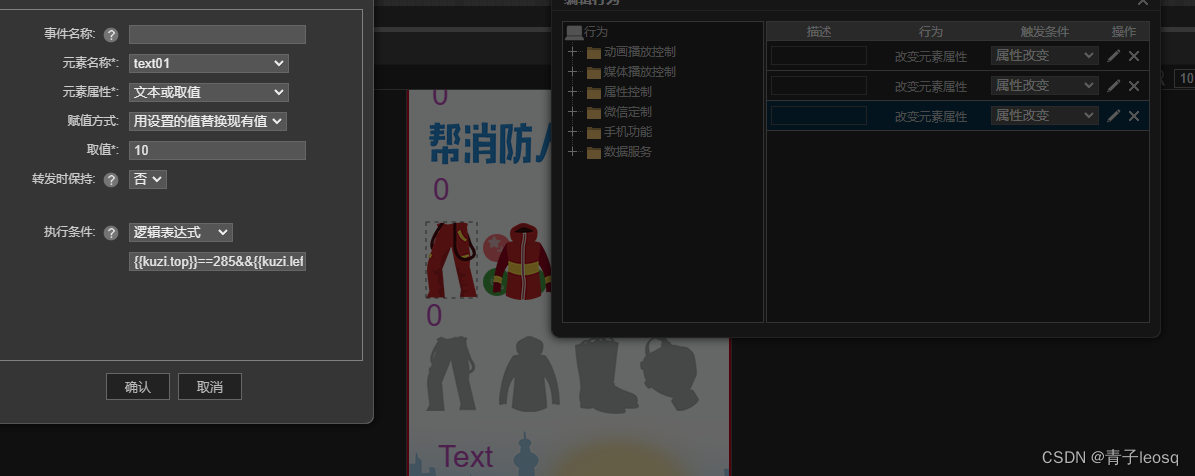Open the middle row 属性改变 trigger dropdown
This screenshot has width=1195, height=476.
(1045, 85)
